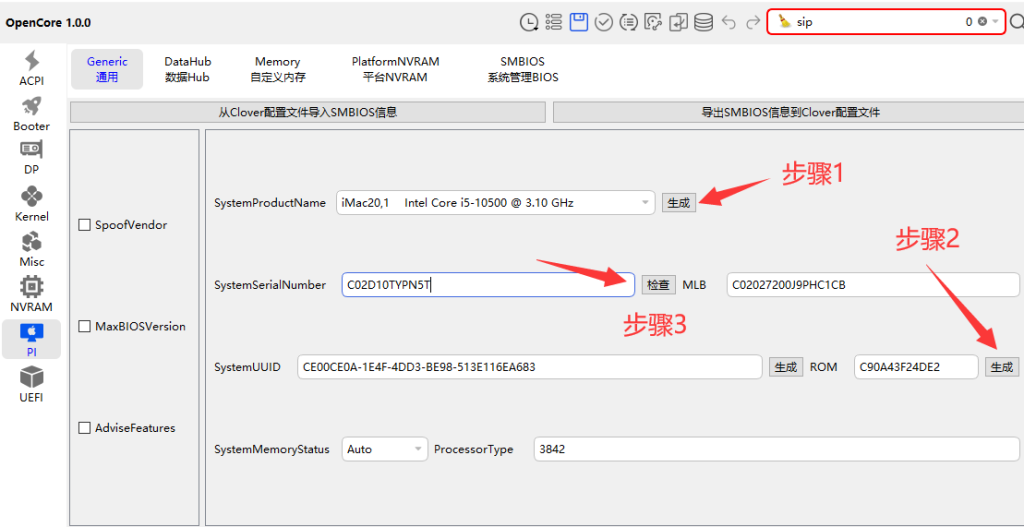Image resolution: width=1024 pixels, height=527 pixels.
Task: Click the export SMBIOS to Clover button
Action: click(x=788, y=112)
